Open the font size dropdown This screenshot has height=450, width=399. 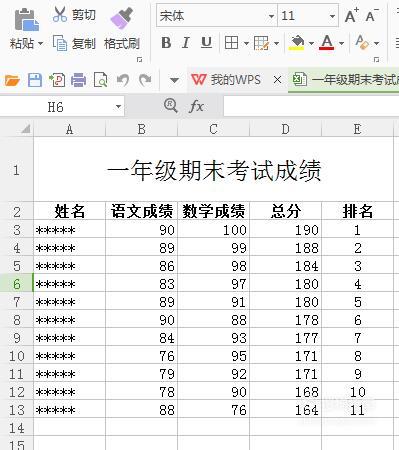[x=332, y=16]
